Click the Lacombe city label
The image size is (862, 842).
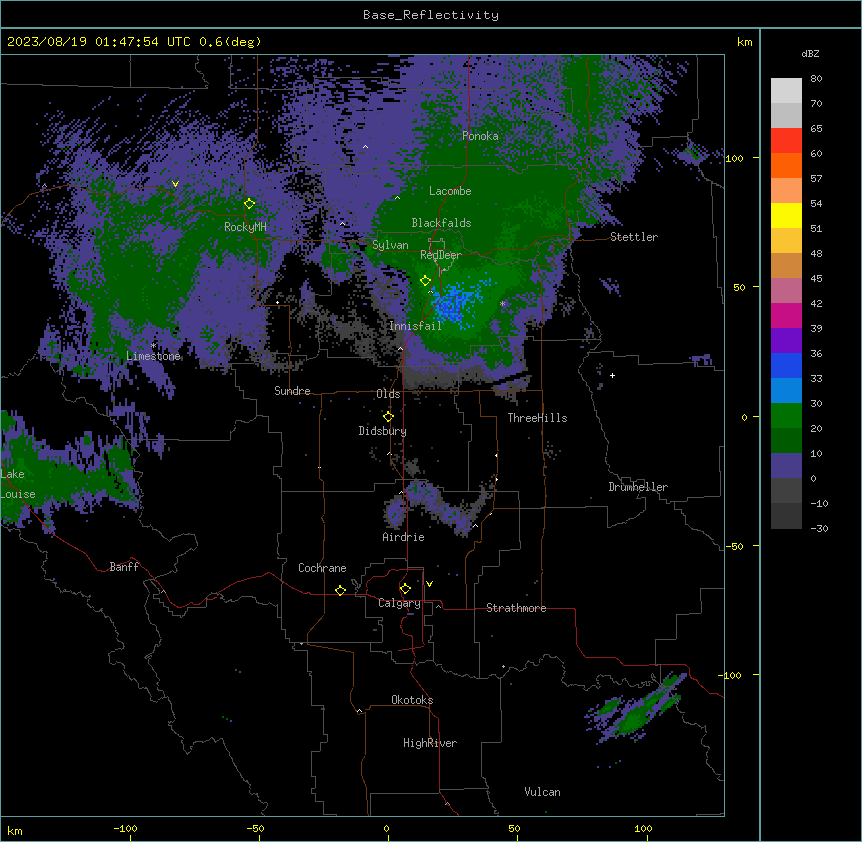click(x=450, y=191)
